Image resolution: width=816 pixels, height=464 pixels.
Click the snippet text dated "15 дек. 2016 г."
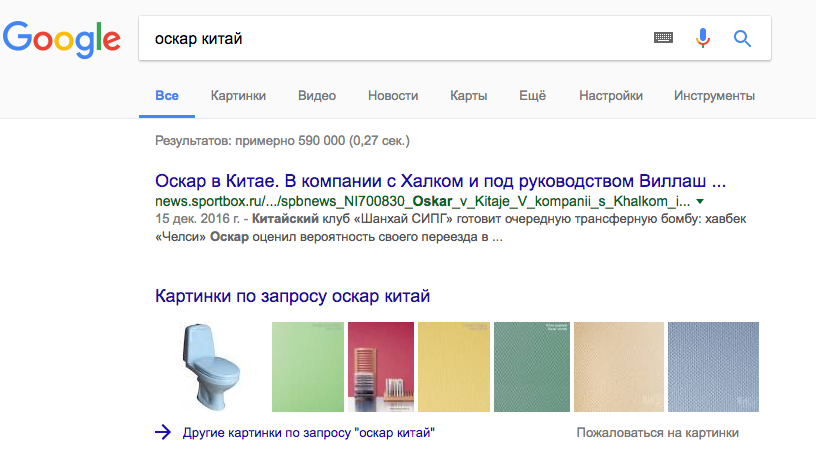click(x=451, y=228)
